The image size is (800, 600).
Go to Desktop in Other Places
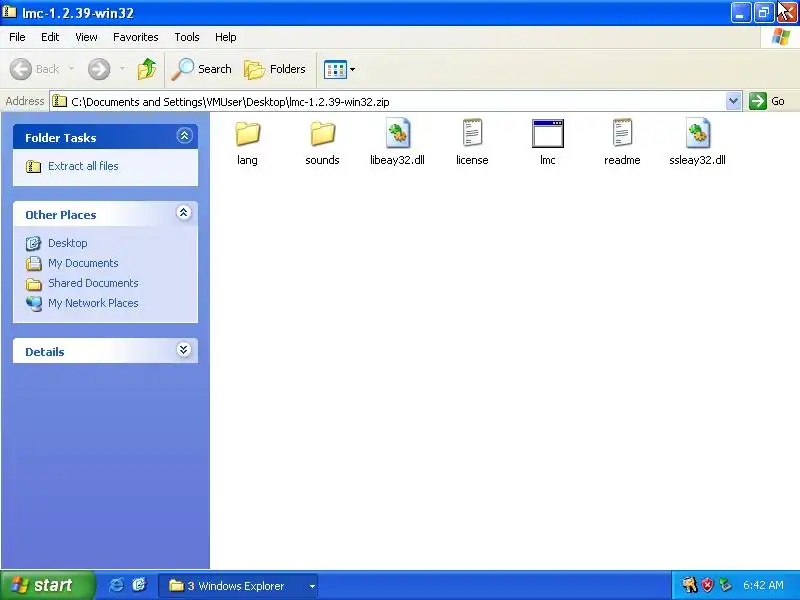tap(67, 243)
